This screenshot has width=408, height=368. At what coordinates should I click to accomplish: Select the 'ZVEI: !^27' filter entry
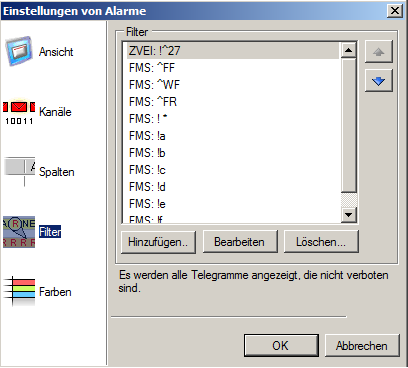coord(233,51)
